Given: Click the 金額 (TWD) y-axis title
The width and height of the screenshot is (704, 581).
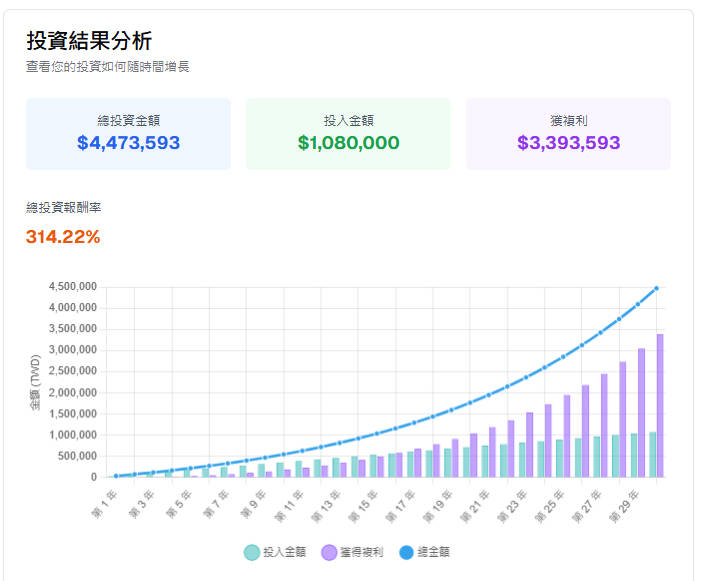Looking at the screenshot, I should coord(35,382).
